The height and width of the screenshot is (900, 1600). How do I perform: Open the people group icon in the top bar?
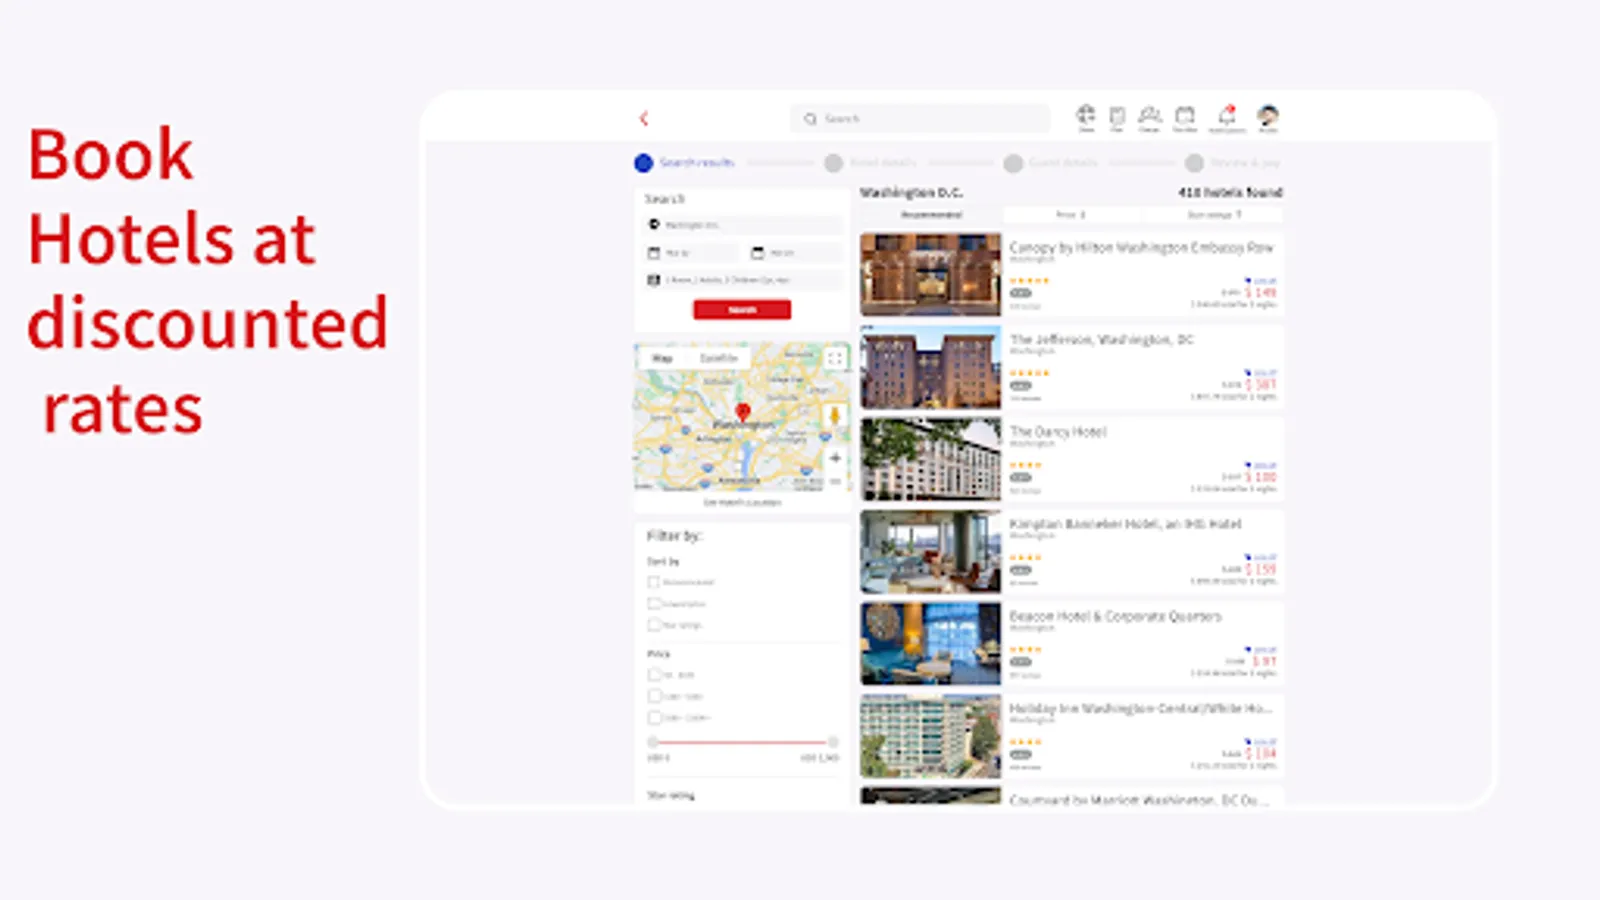coord(1150,117)
